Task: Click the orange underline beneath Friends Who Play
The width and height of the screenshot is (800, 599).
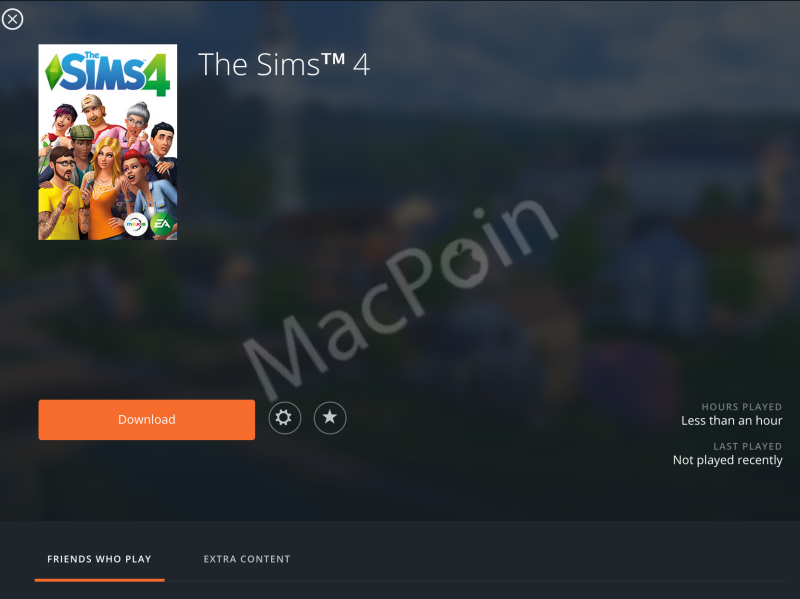Action: (x=99, y=580)
